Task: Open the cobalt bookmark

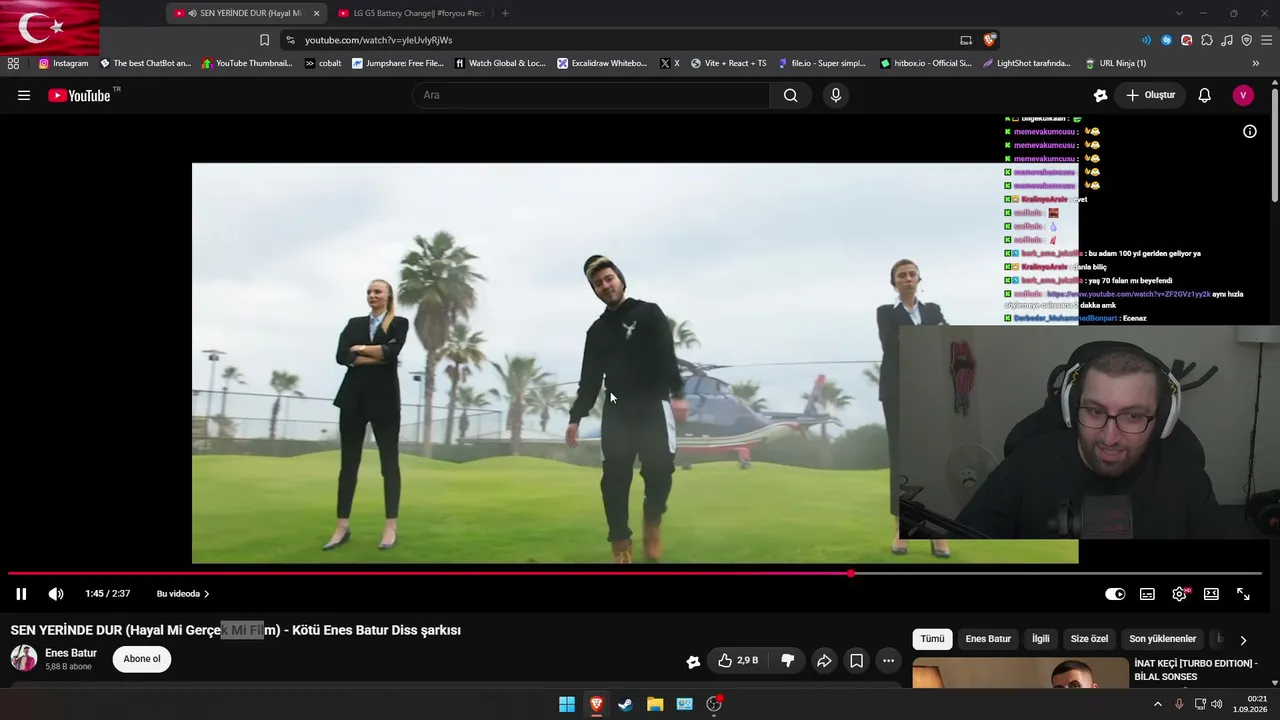Action: pyautogui.click(x=323, y=63)
